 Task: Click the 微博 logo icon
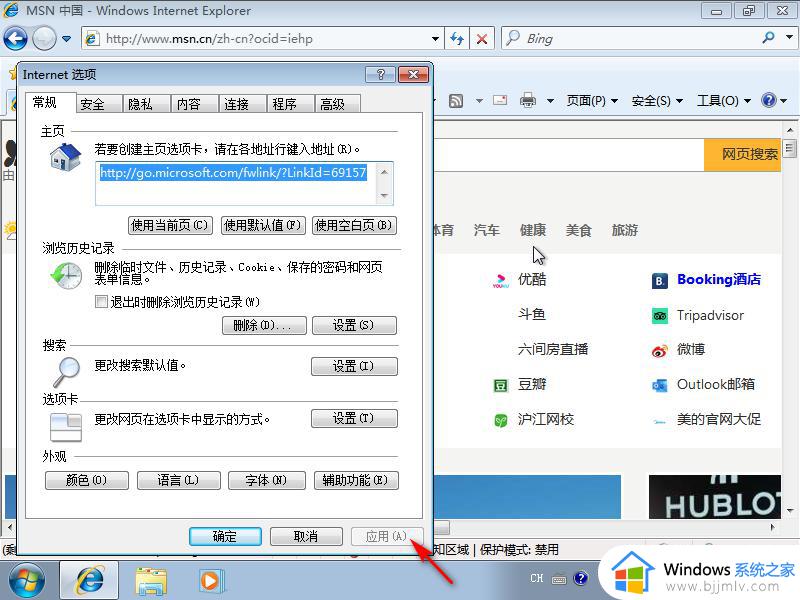(x=660, y=351)
